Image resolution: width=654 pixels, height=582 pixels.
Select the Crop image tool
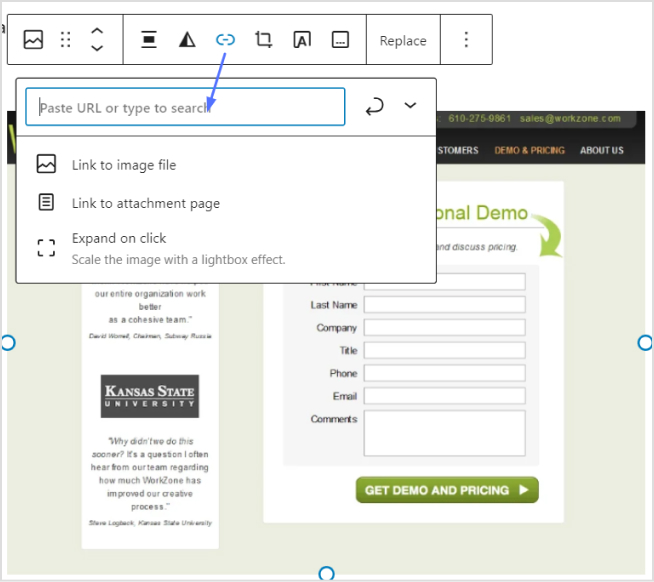[x=264, y=40]
